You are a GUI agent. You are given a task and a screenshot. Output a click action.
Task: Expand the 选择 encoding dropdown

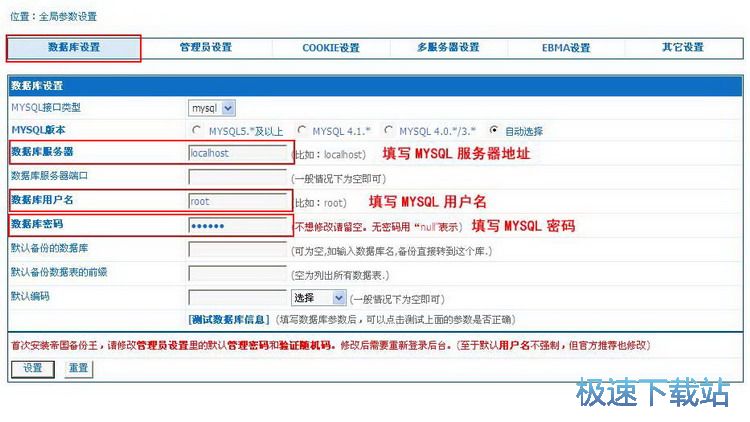point(319,298)
